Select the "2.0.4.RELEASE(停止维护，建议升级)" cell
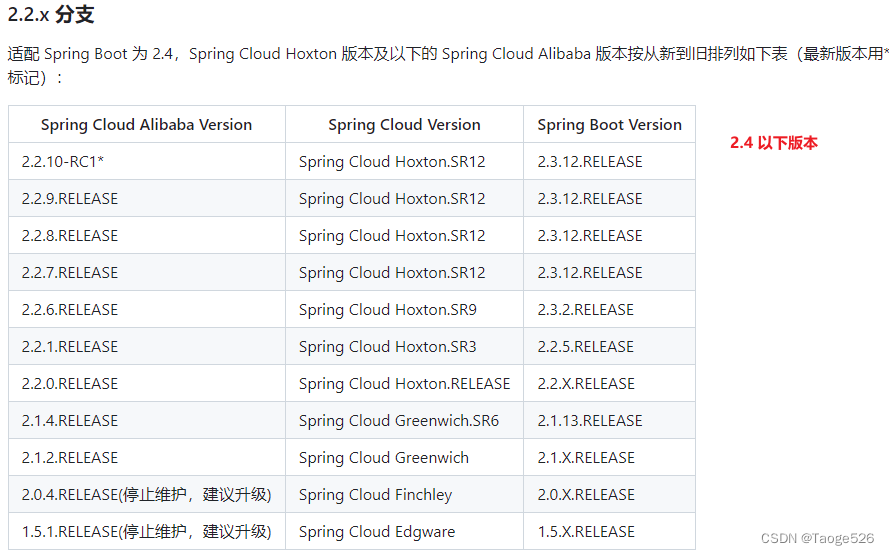This screenshot has width=889, height=555. click(x=147, y=494)
